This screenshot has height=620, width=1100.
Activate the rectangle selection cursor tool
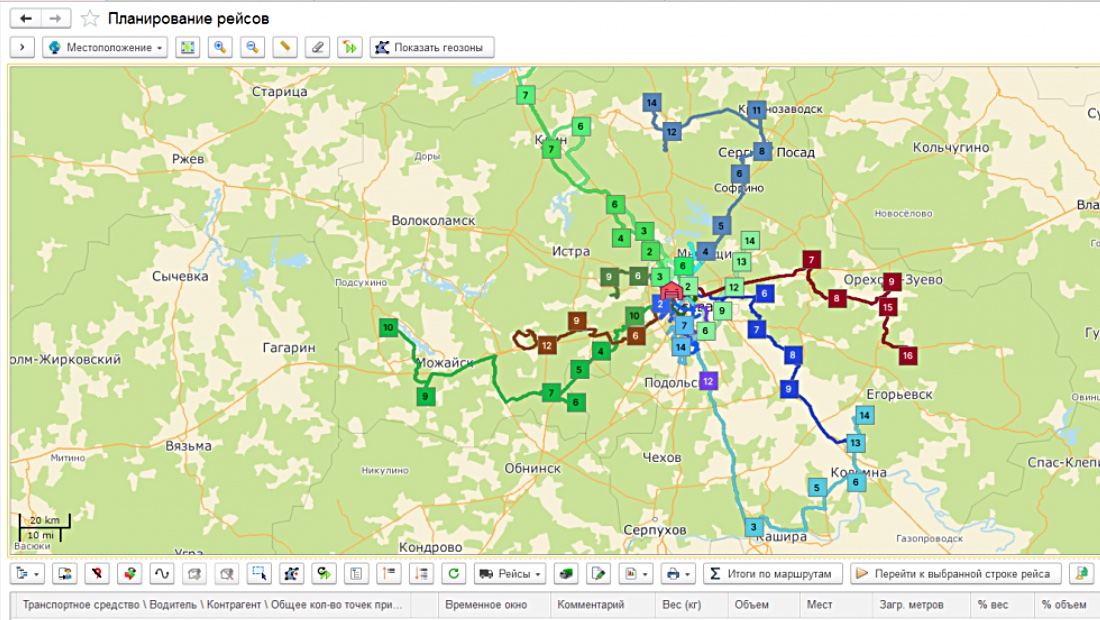(x=259, y=574)
